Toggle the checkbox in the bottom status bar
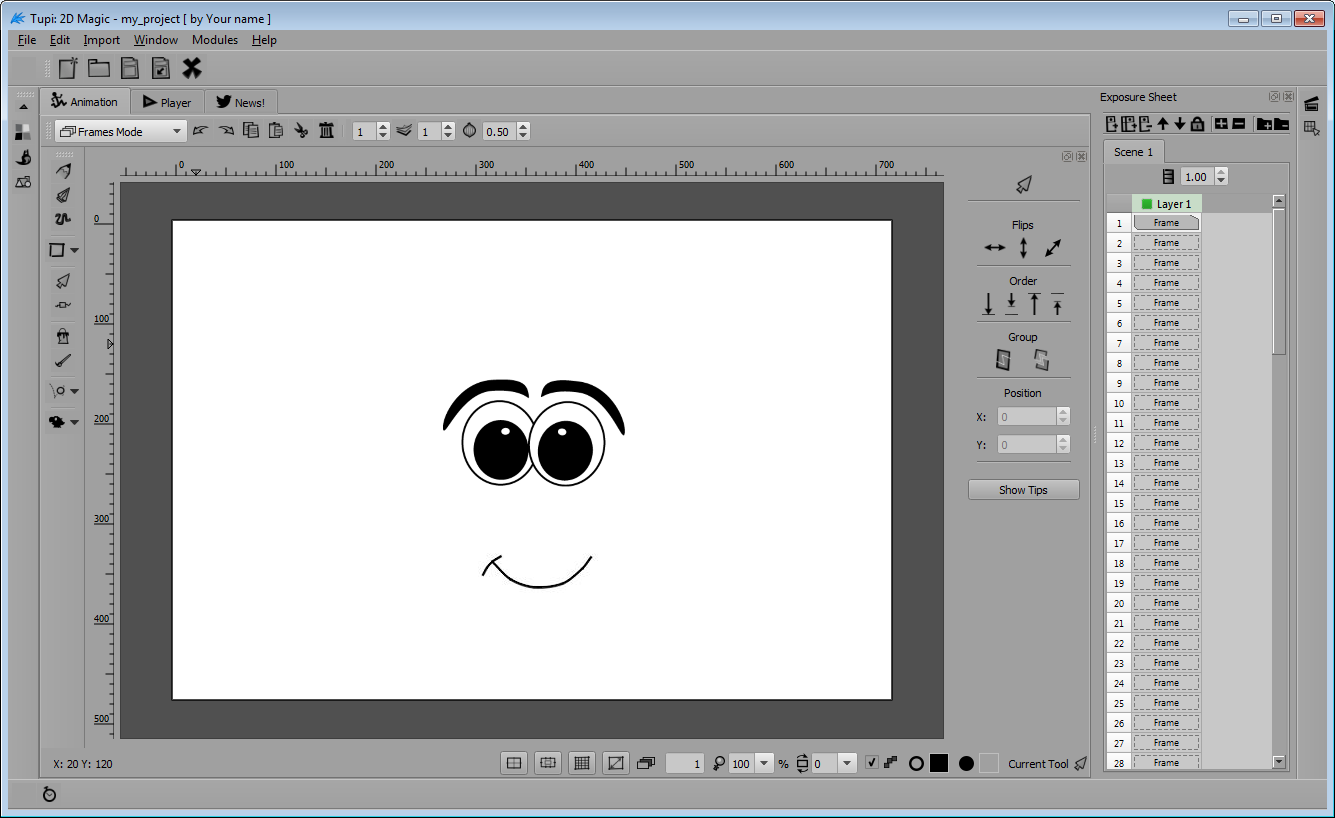This screenshot has height=818, width=1335. [872, 763]
